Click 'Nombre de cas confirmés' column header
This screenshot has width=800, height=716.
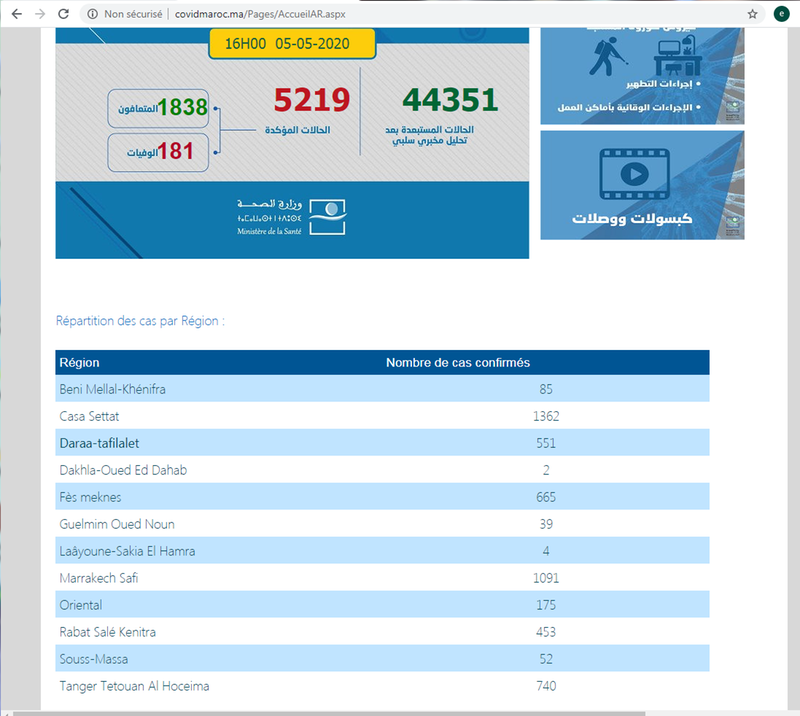pos(458,362)
